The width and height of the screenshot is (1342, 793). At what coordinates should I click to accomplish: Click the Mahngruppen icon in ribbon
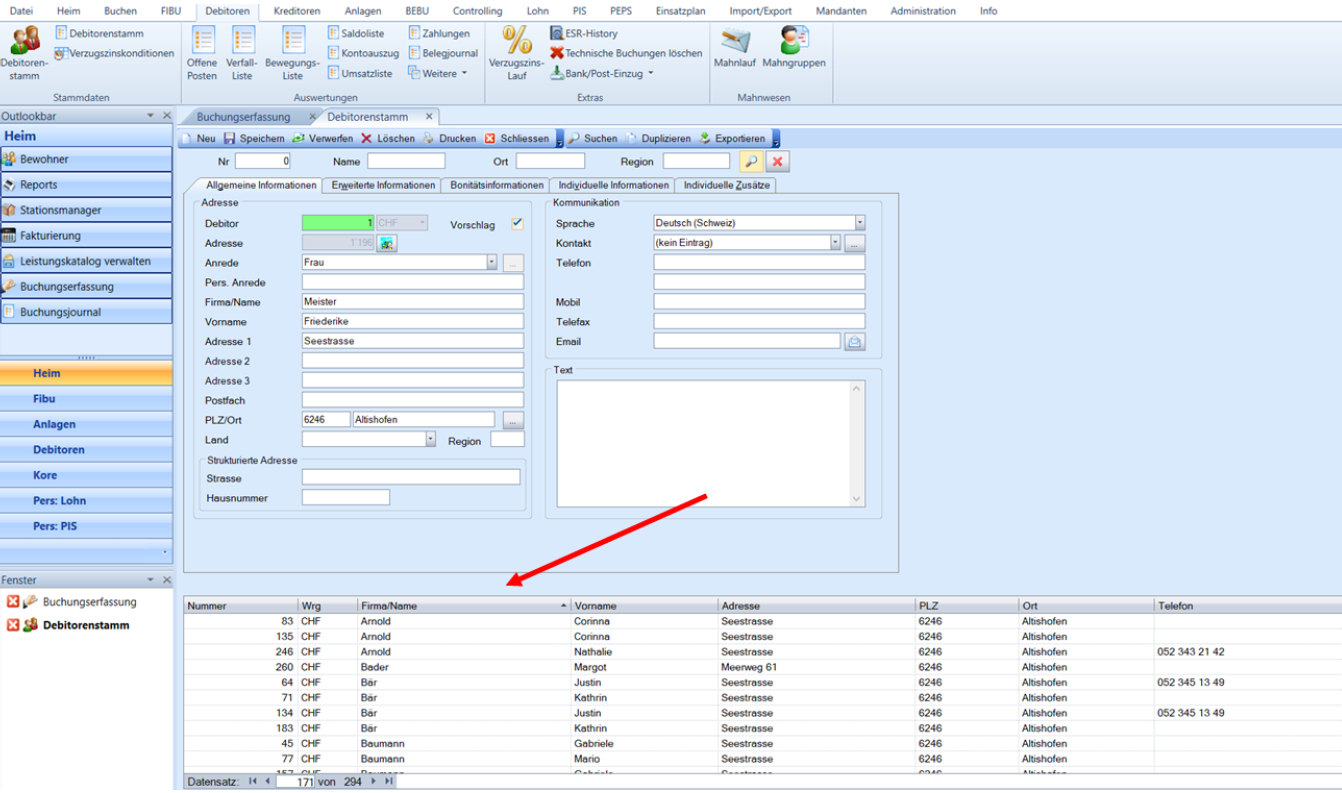[794, 42]
